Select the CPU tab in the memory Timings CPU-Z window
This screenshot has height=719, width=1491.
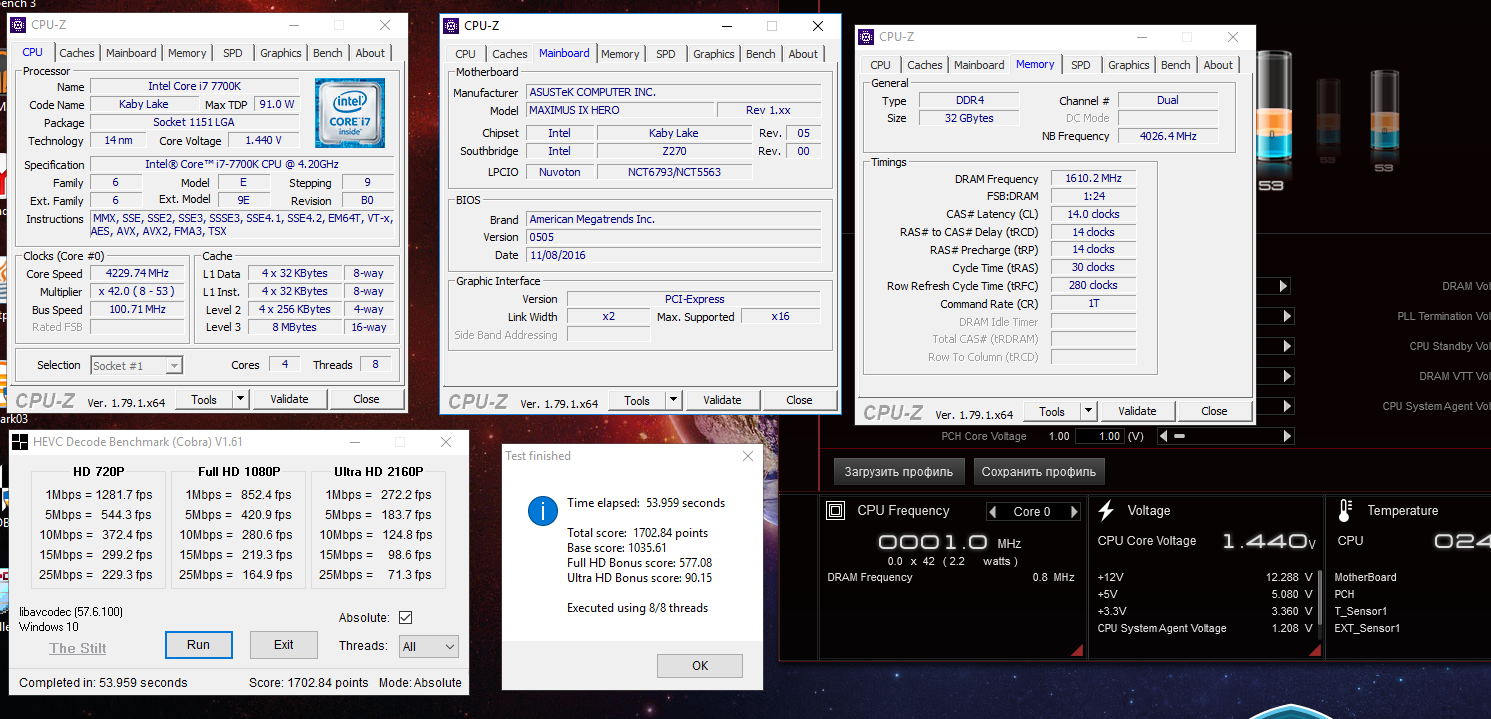881,65
